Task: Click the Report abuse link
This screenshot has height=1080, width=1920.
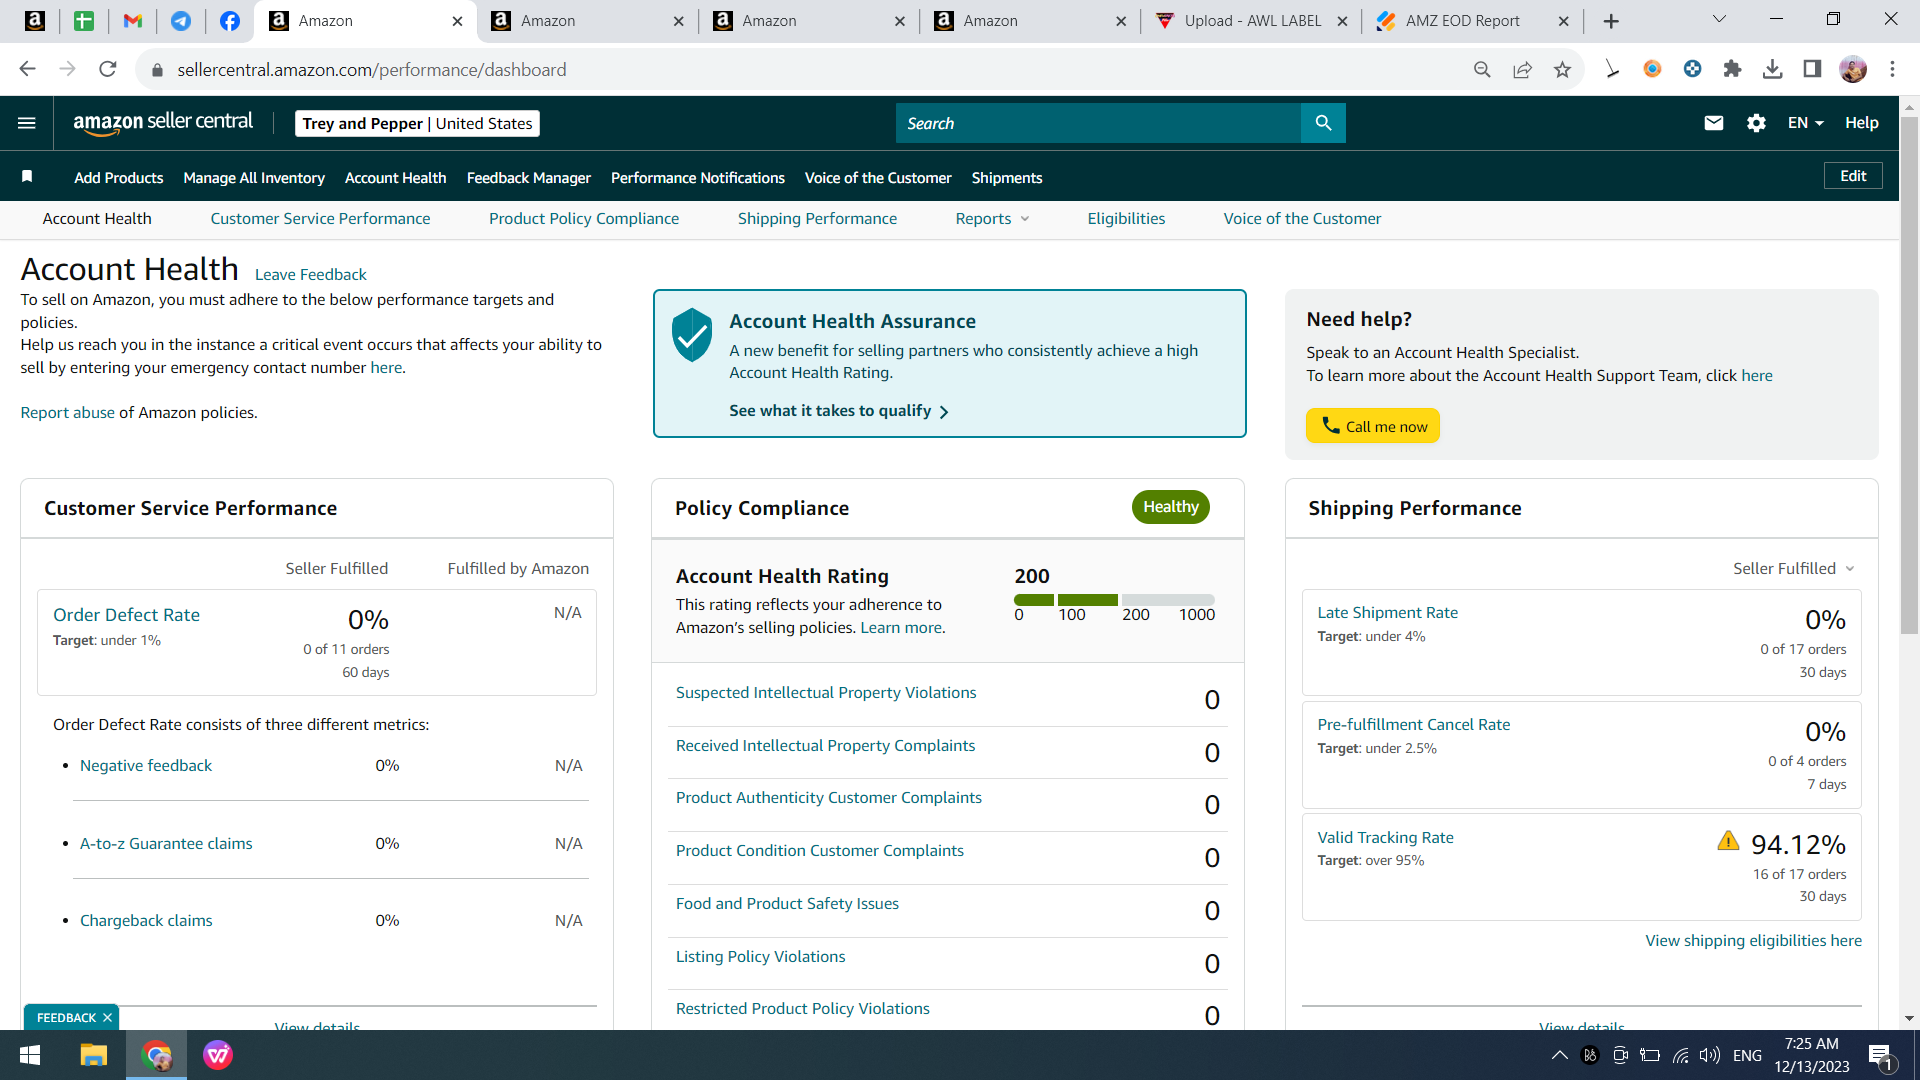Action: pos(67,413)
